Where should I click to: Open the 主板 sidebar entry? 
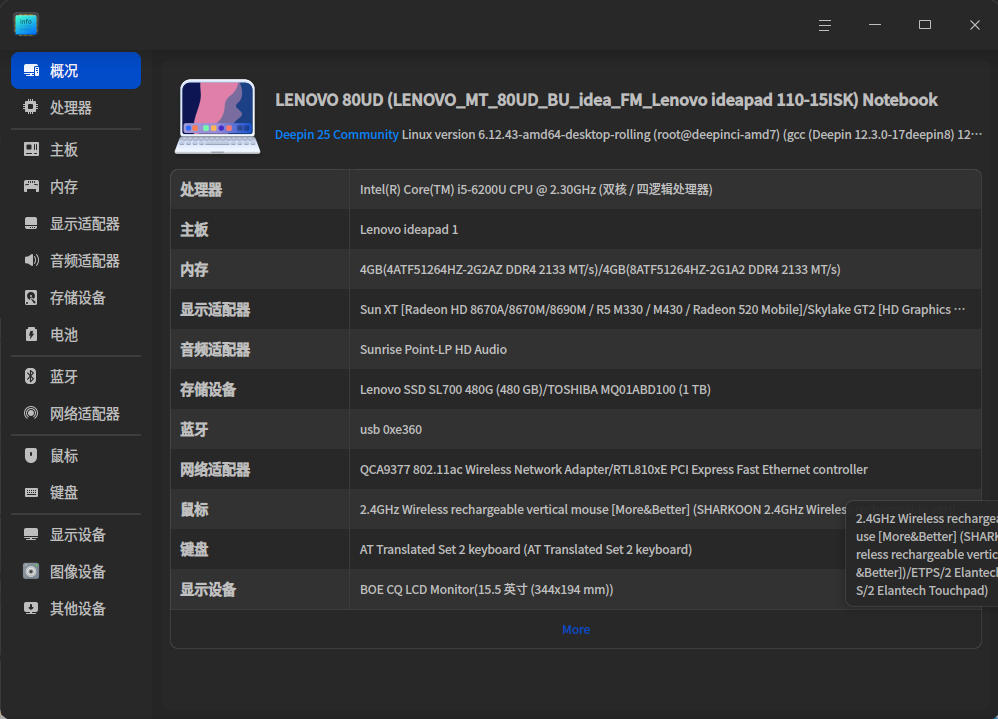pos(76,150)
